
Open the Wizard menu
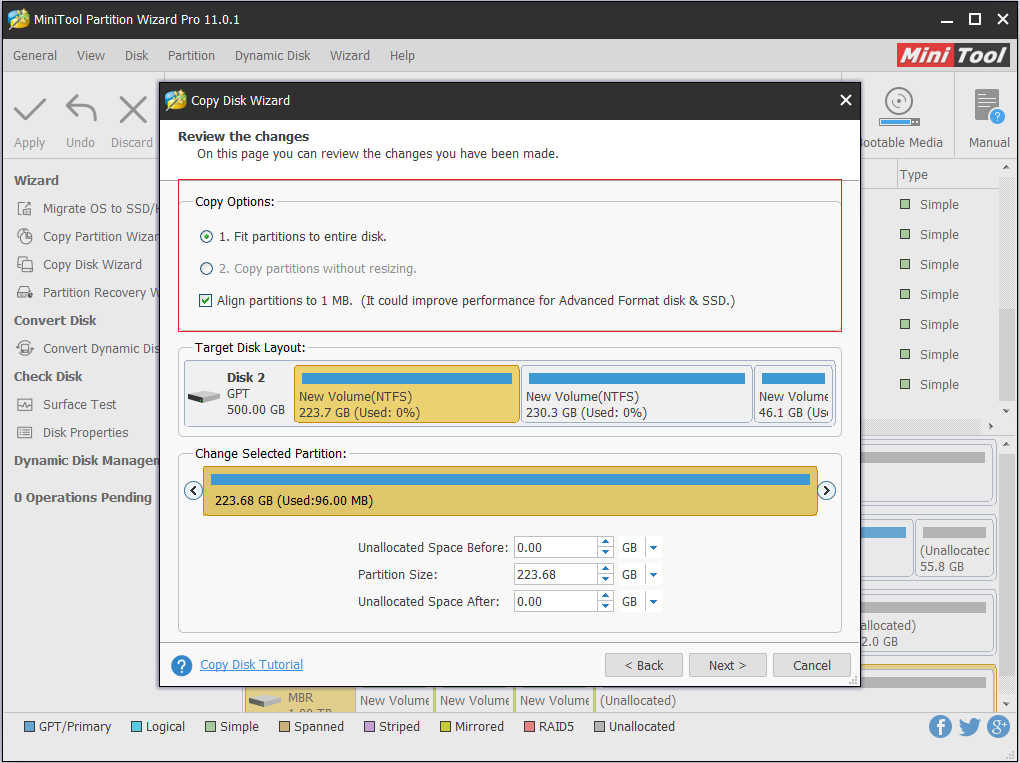point(350,55)
